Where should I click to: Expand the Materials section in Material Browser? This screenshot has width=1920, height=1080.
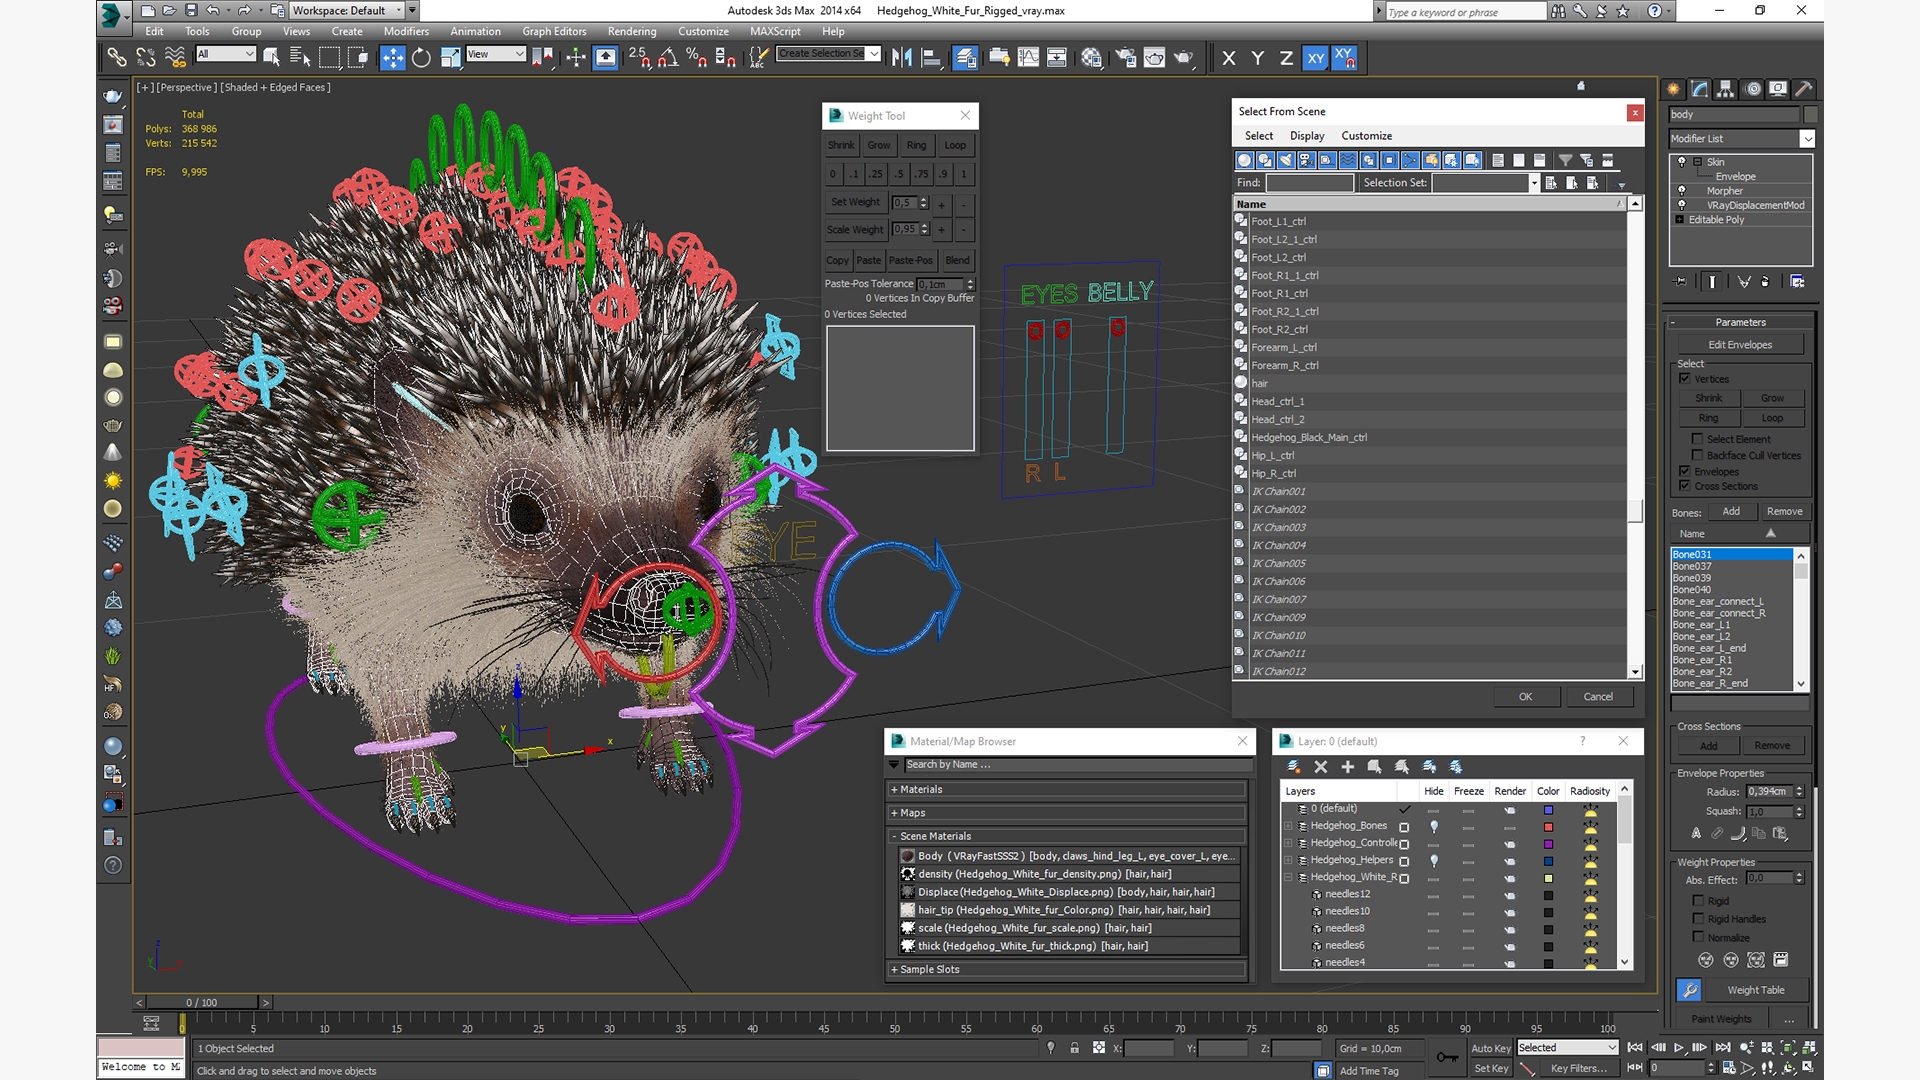[x=1068, y=789]
